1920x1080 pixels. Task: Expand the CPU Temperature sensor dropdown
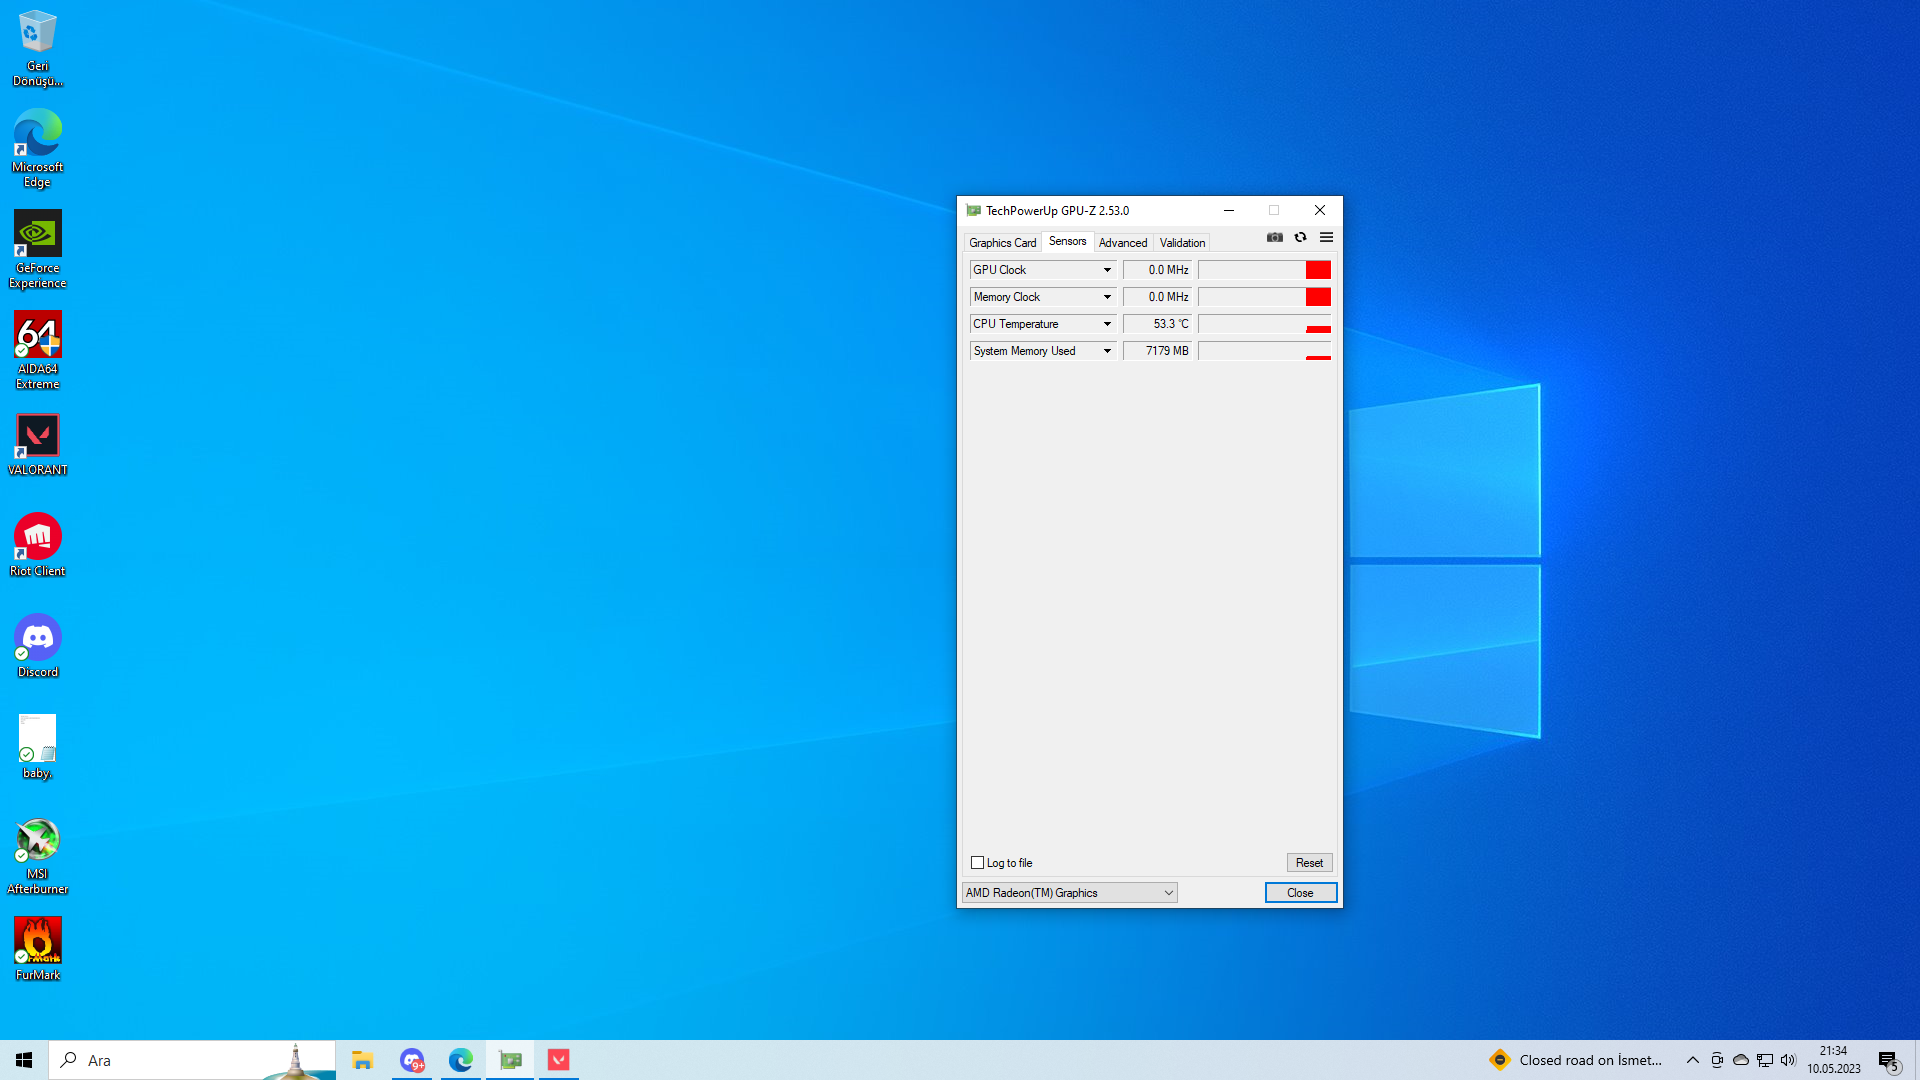1107,324
